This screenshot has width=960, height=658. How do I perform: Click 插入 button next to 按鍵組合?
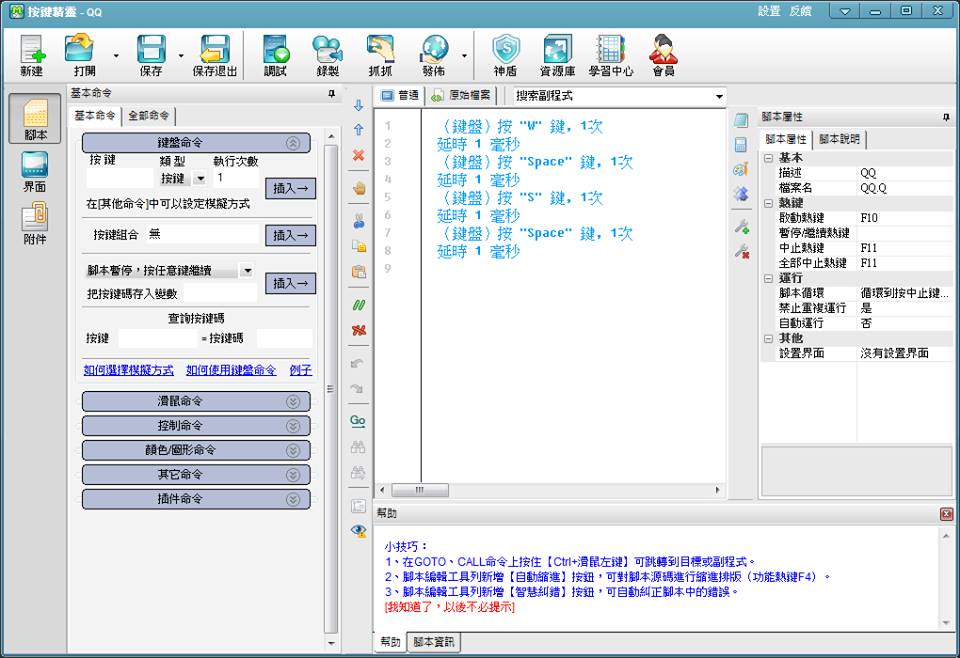(x=290, y=235)
